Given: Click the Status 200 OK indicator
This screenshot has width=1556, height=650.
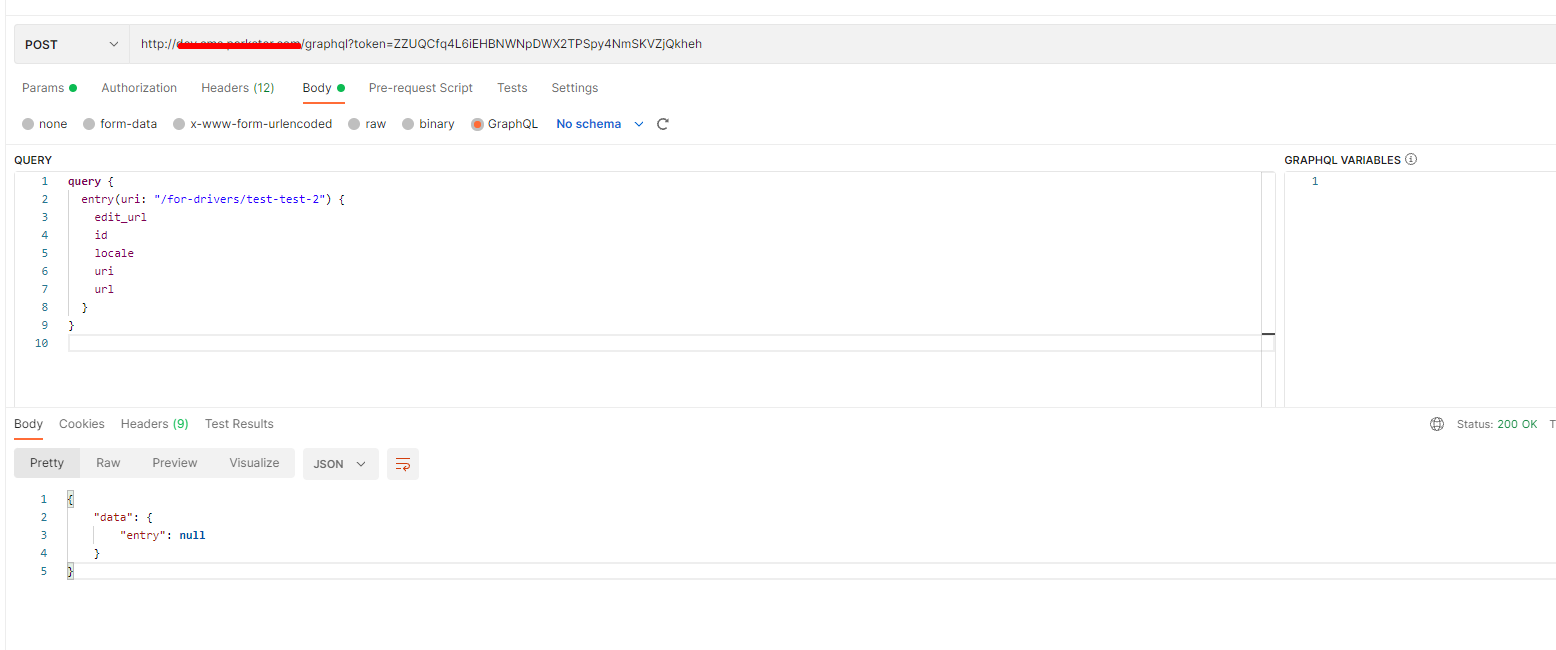Looking at the screenshot, I should (x=1498, y=424).
